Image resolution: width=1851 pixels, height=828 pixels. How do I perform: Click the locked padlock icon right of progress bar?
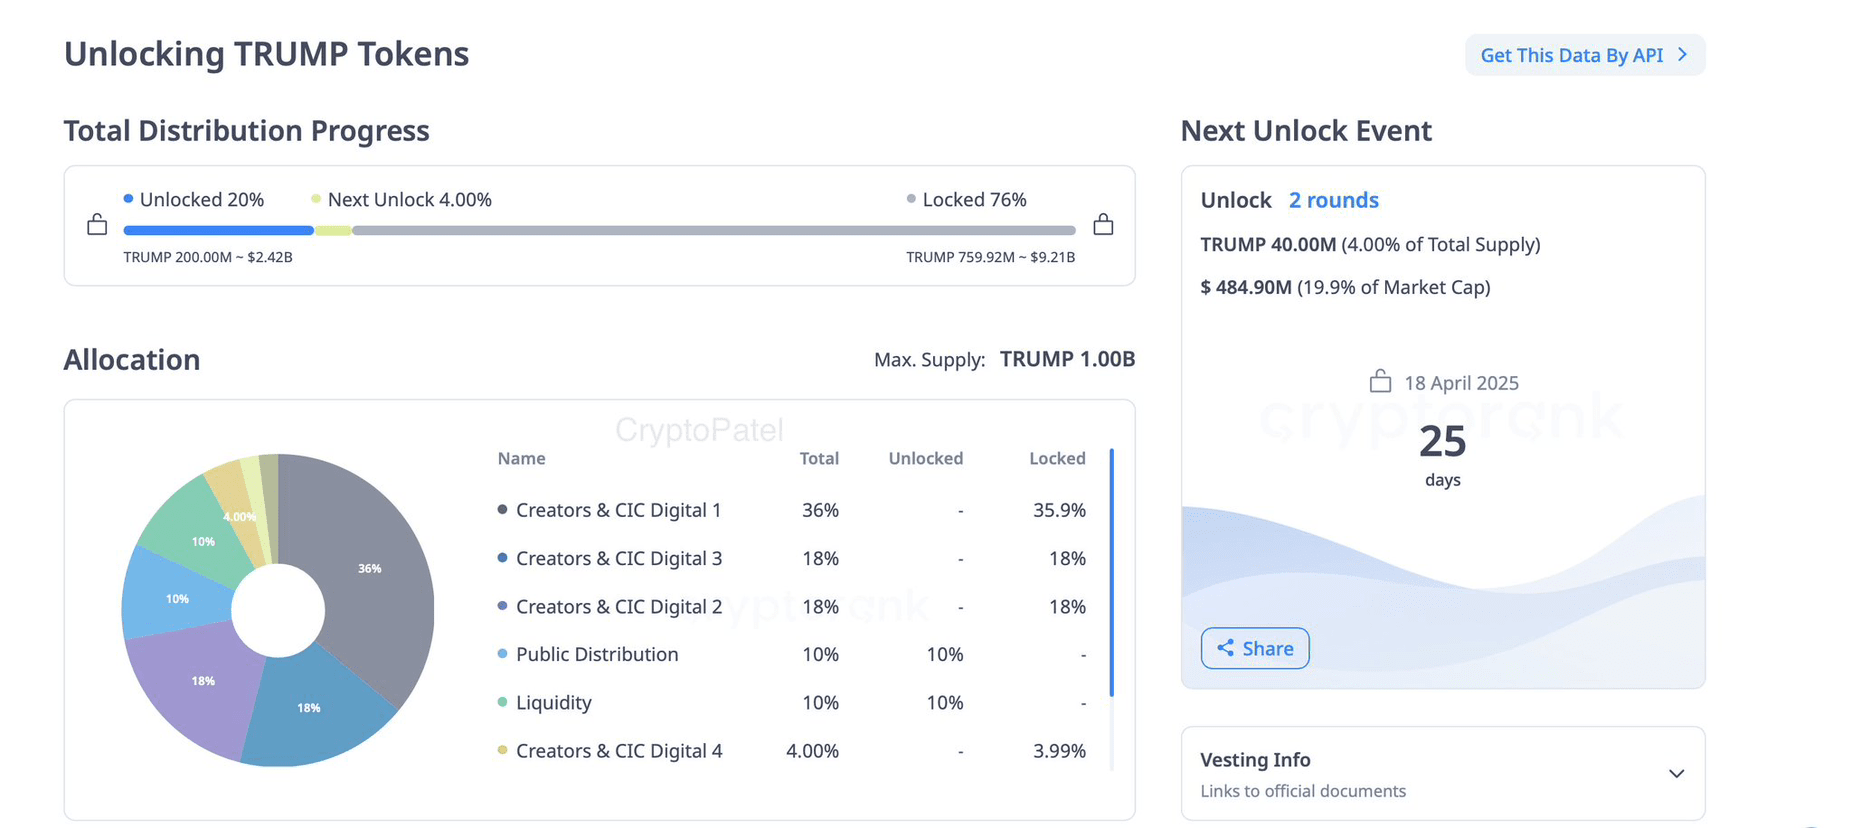pyautogui.click(x=1103, y=224)
